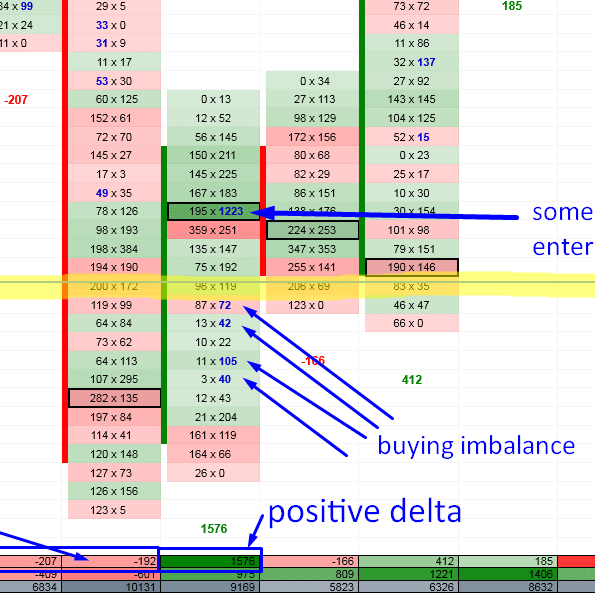Image resolution: width=595 pixels, height=595 pixels.
Task: Click the 0 x 13 cell
Action: [213, 99]
